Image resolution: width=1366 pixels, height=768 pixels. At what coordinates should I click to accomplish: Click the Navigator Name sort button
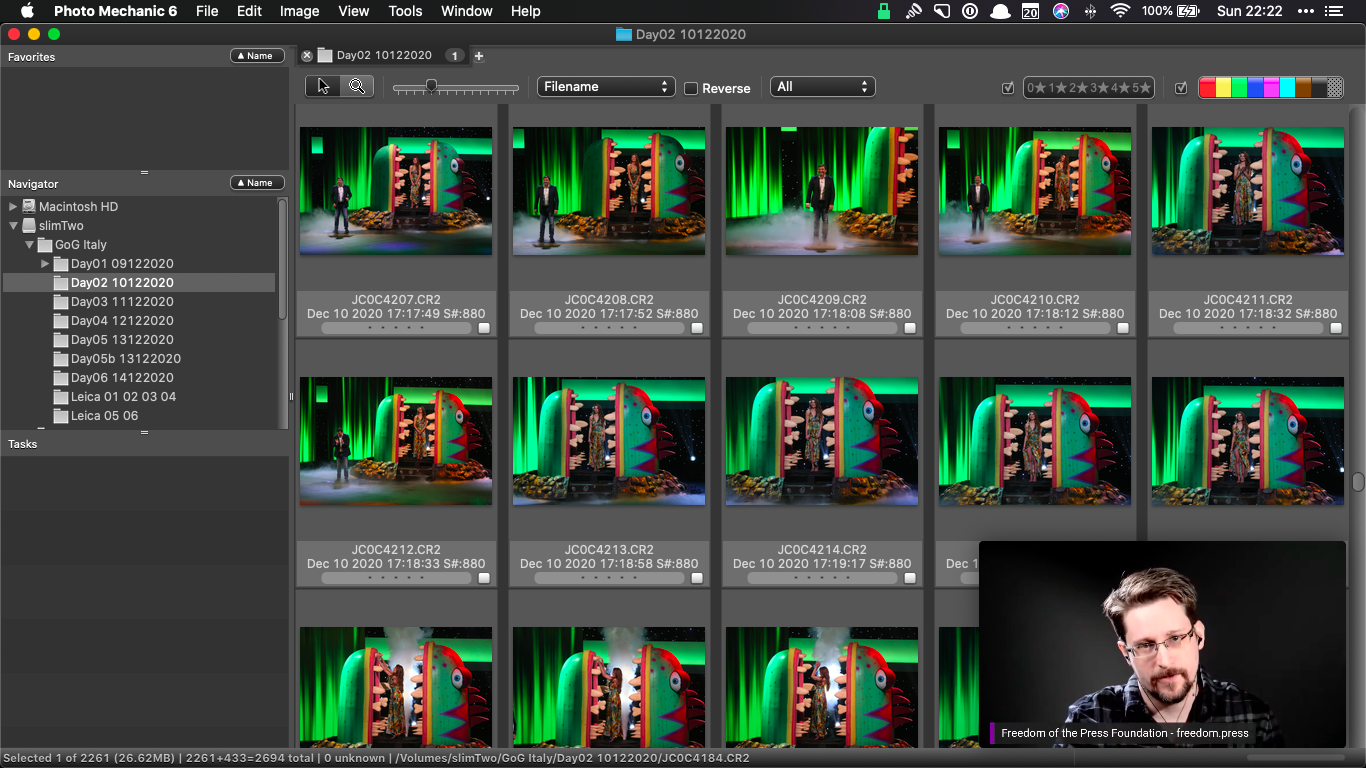click(x=257, y=183)
